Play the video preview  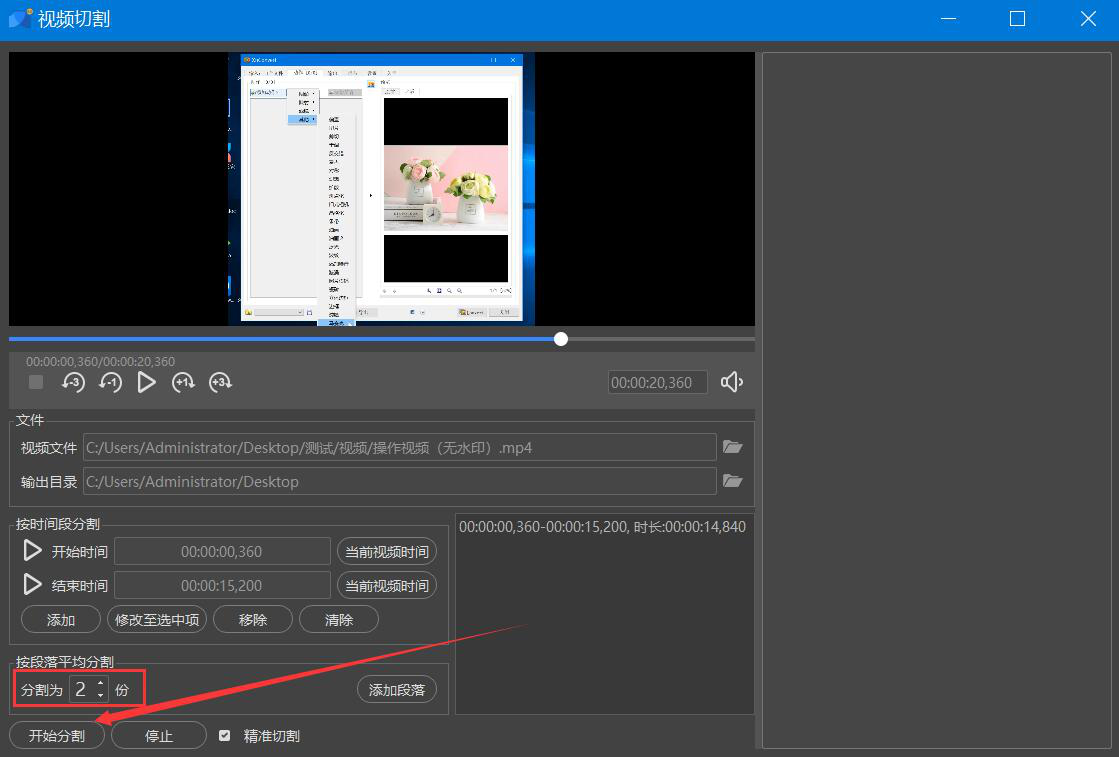(x=147, y=382)
